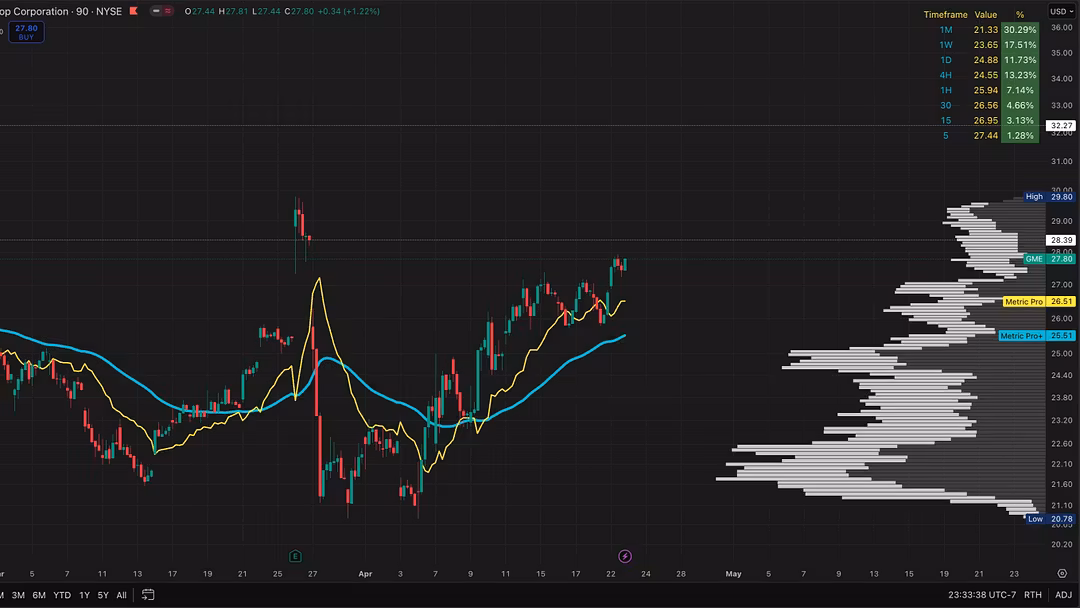Select the YTD date range
1080x608 pixels.
pos(62,595)
